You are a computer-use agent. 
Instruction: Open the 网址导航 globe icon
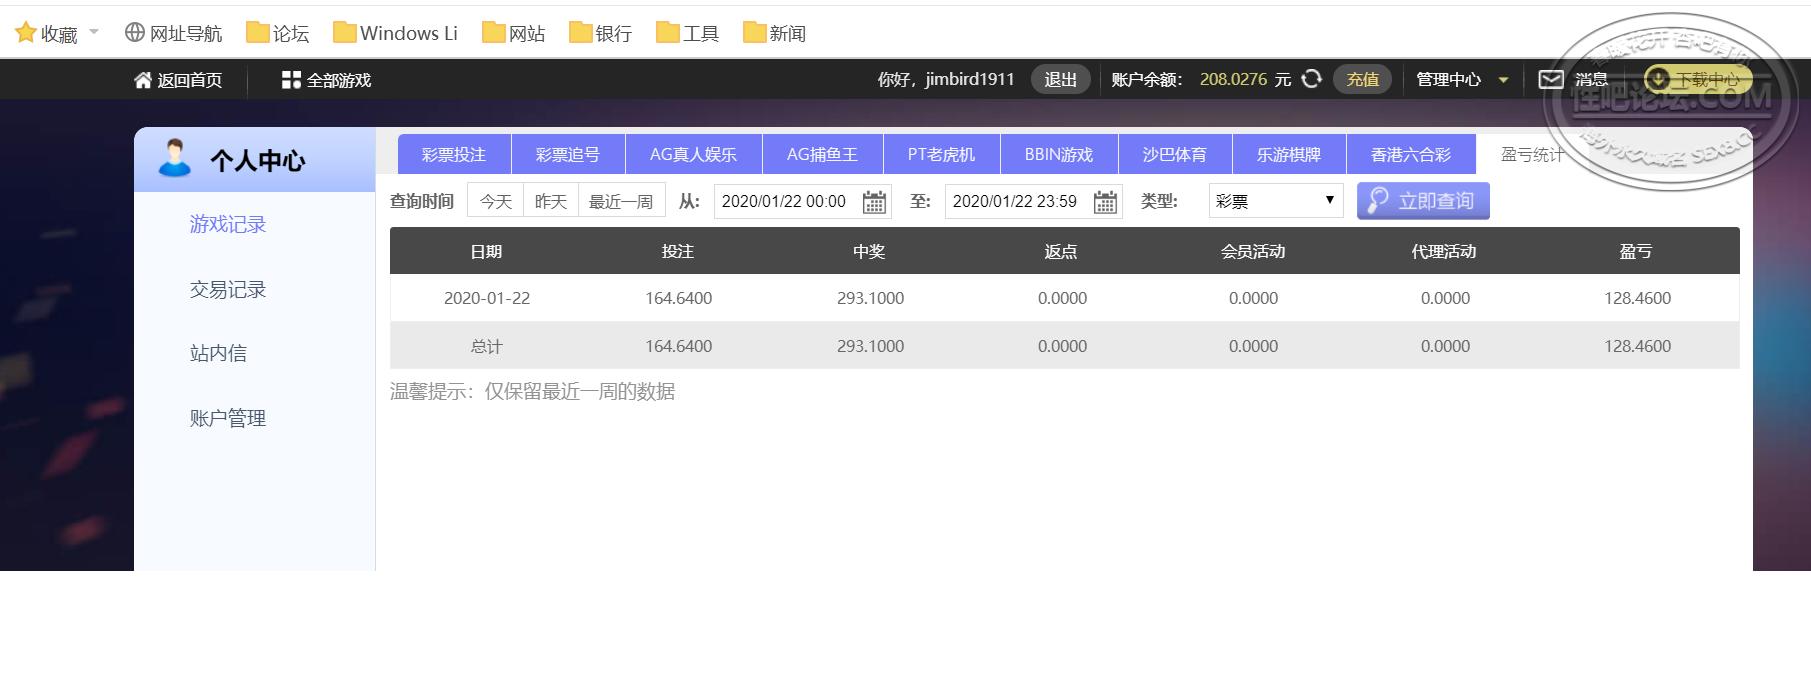click(135, 32)
